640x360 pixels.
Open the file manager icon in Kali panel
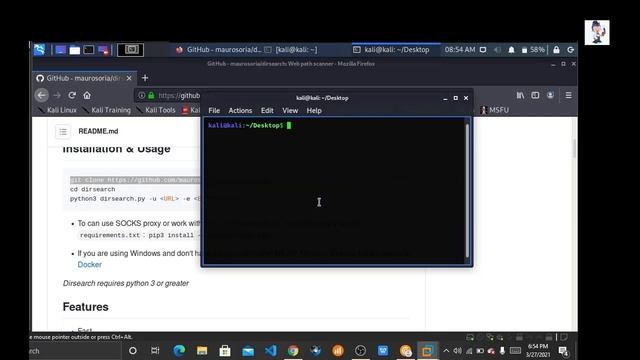pos(75,50)
